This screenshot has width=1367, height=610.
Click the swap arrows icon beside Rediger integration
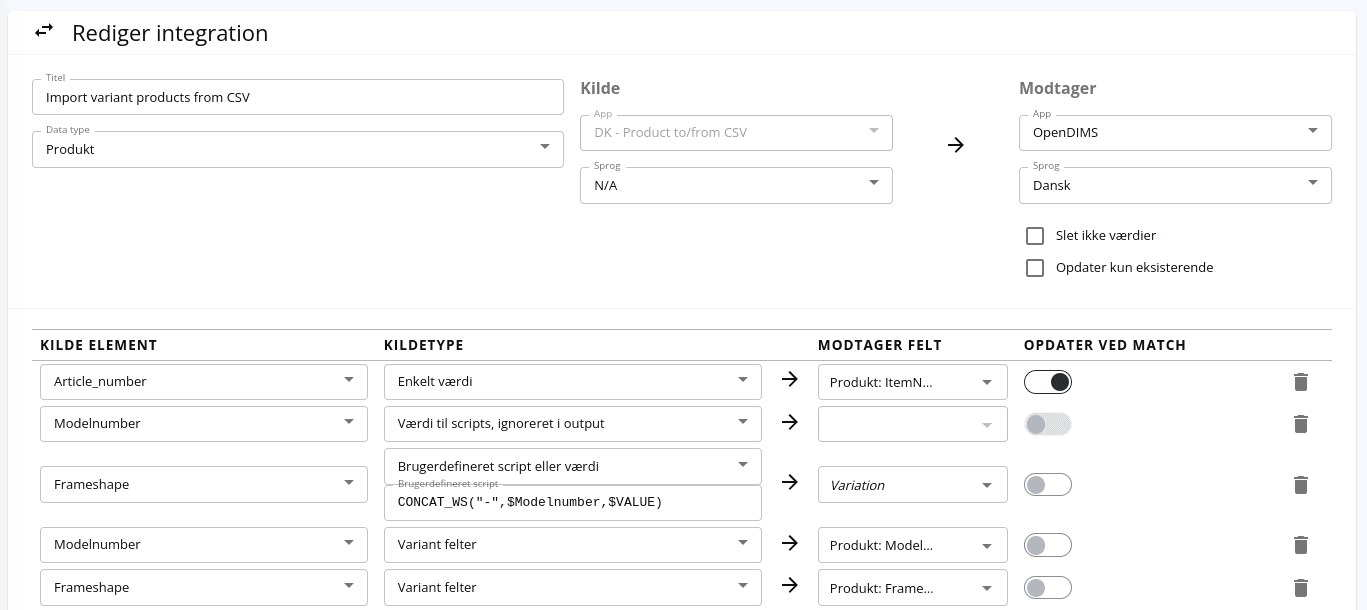pyautogui.click(x=44, y=32)
